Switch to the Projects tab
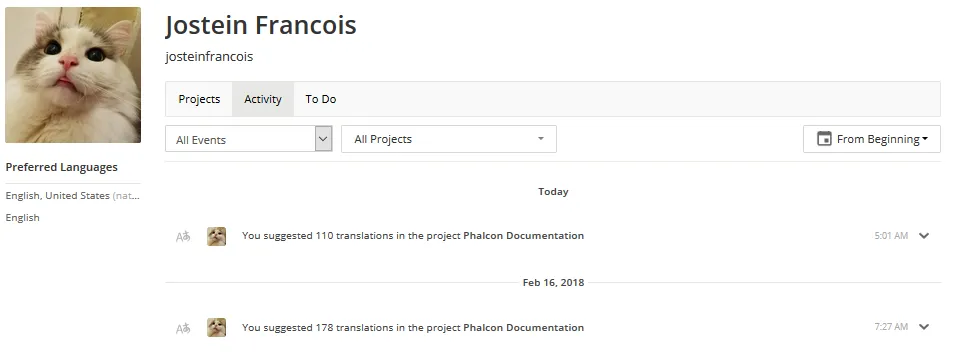964x360 pixels. point(199,99)
